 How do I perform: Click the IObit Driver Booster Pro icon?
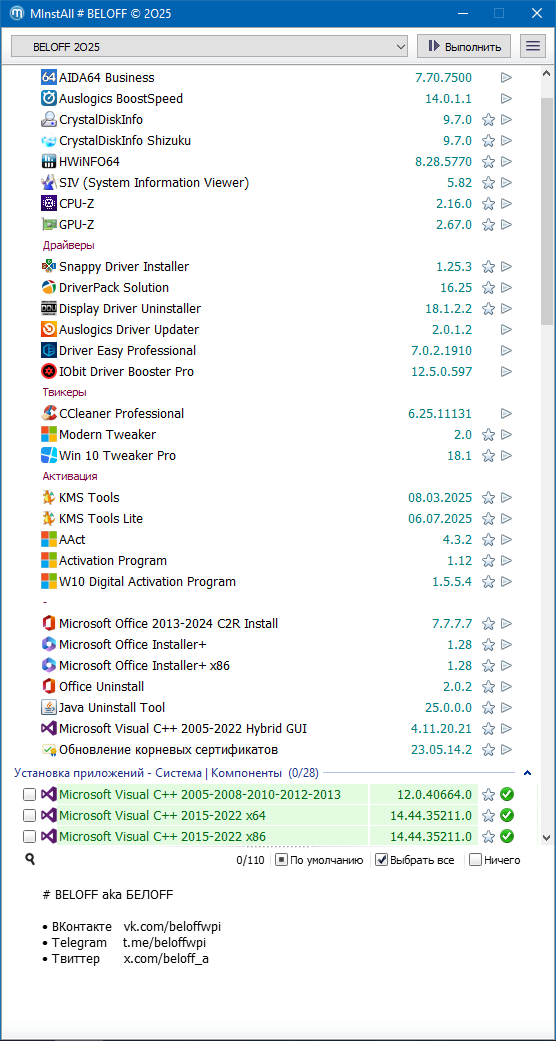[x=48, y=372]
